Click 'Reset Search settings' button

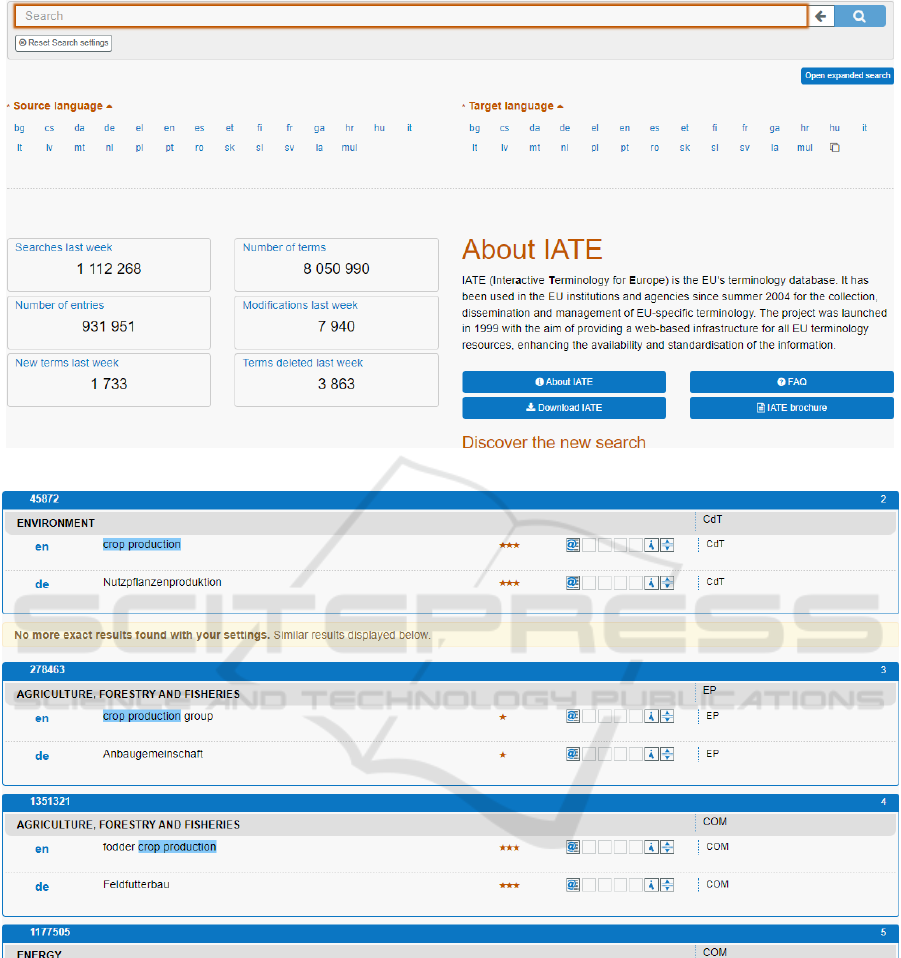(x=63, y=43)
